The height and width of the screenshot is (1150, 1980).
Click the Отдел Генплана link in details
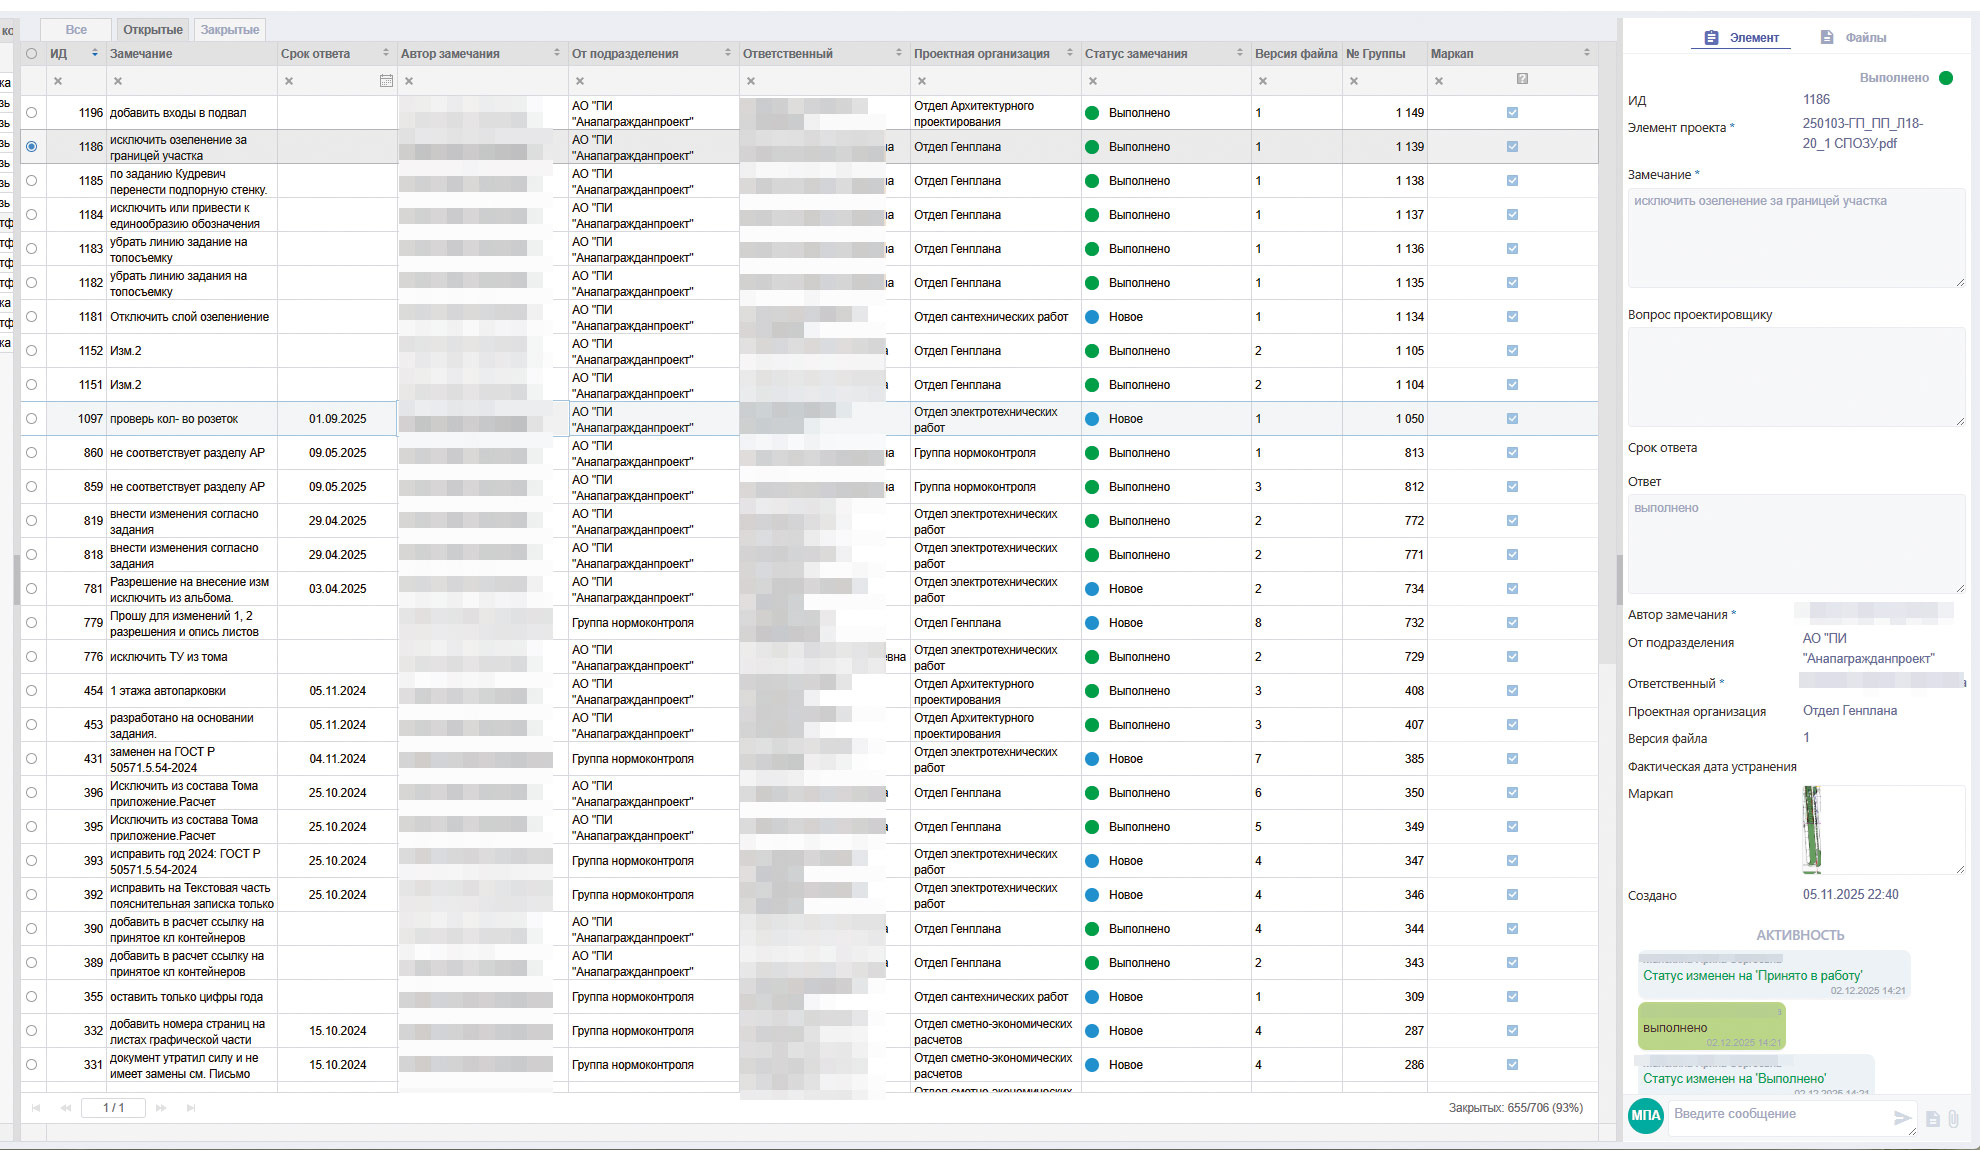click(1849, 711)
